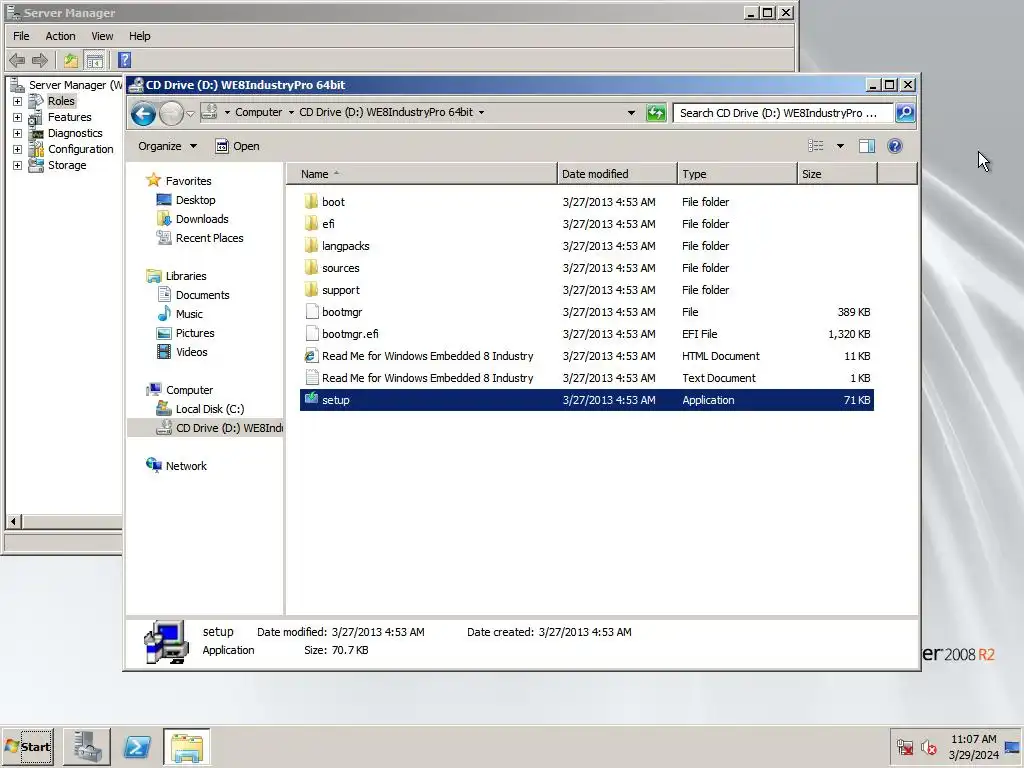Viewport: 1024px width, 768px height.
Task: Open the Start menu
Action: click(x=27, y=746)
